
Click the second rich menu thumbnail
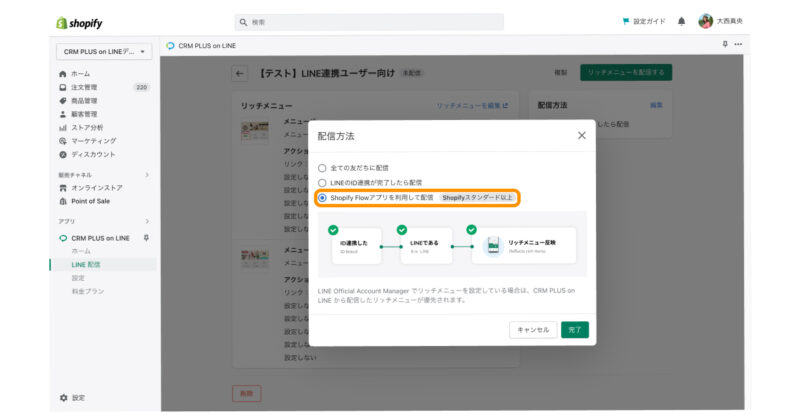pos(255,259)
